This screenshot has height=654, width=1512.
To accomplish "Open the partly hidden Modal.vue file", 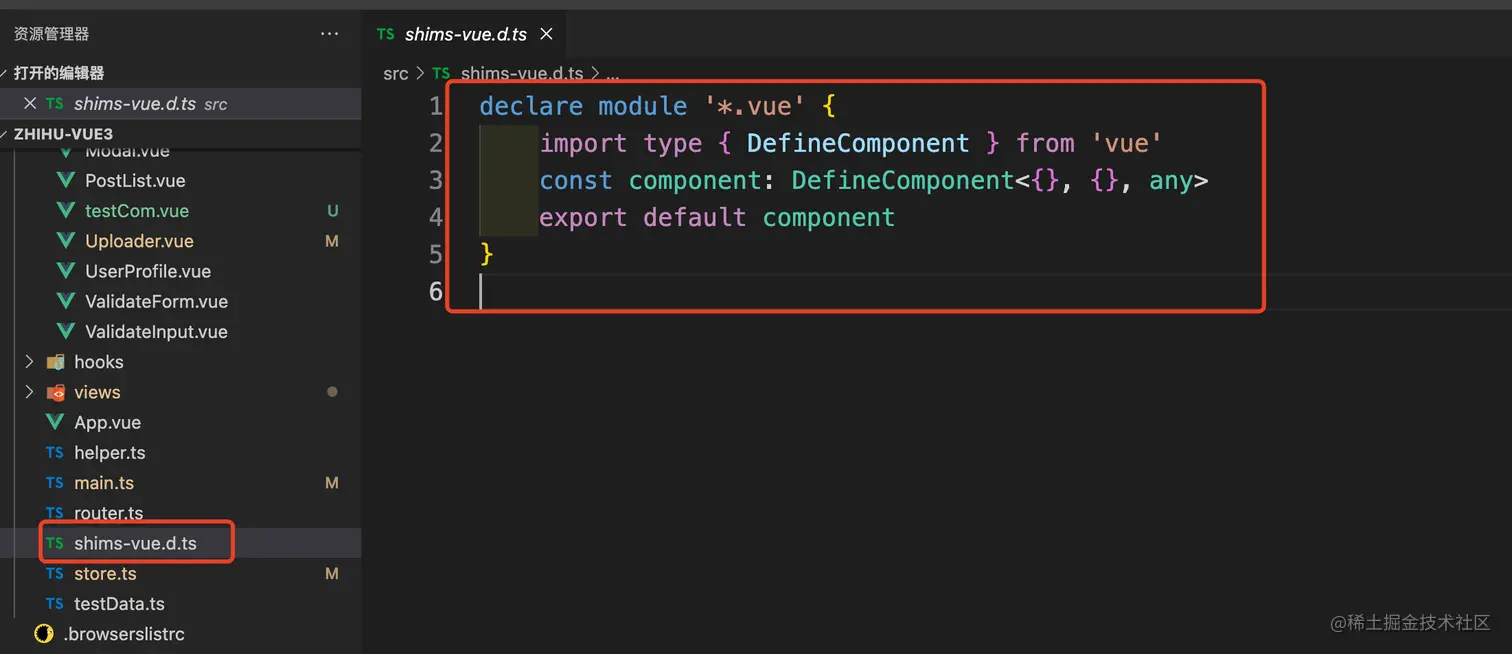I will tap(127, 153).
